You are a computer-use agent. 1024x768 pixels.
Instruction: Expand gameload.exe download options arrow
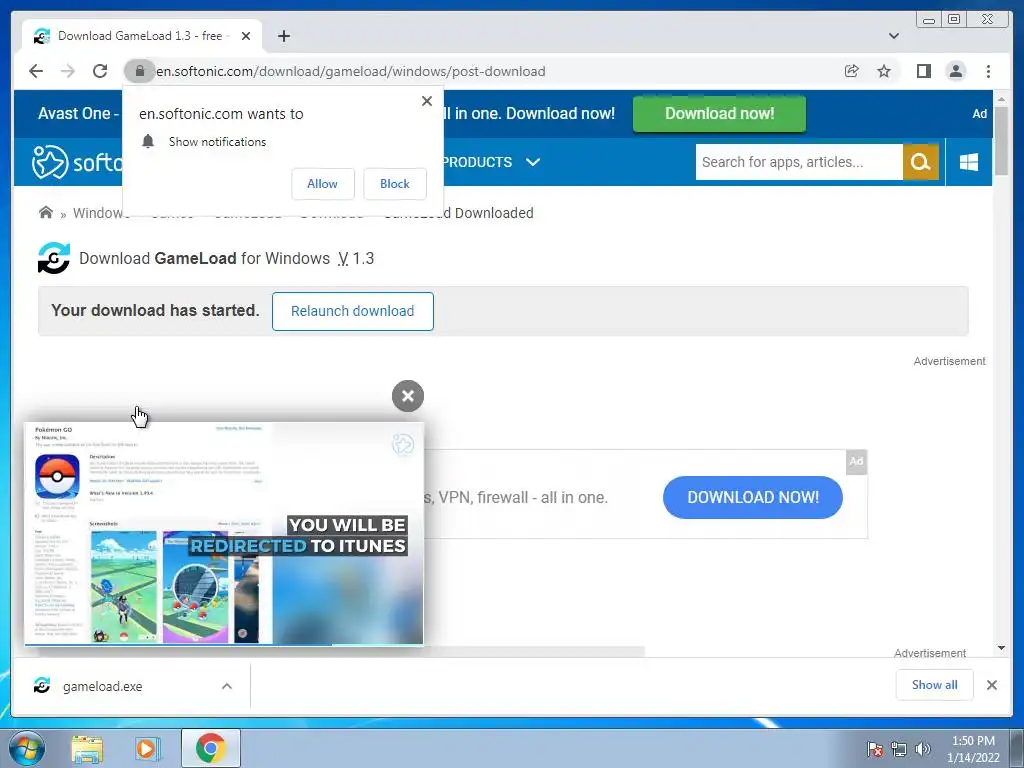[x=227, y=686]
